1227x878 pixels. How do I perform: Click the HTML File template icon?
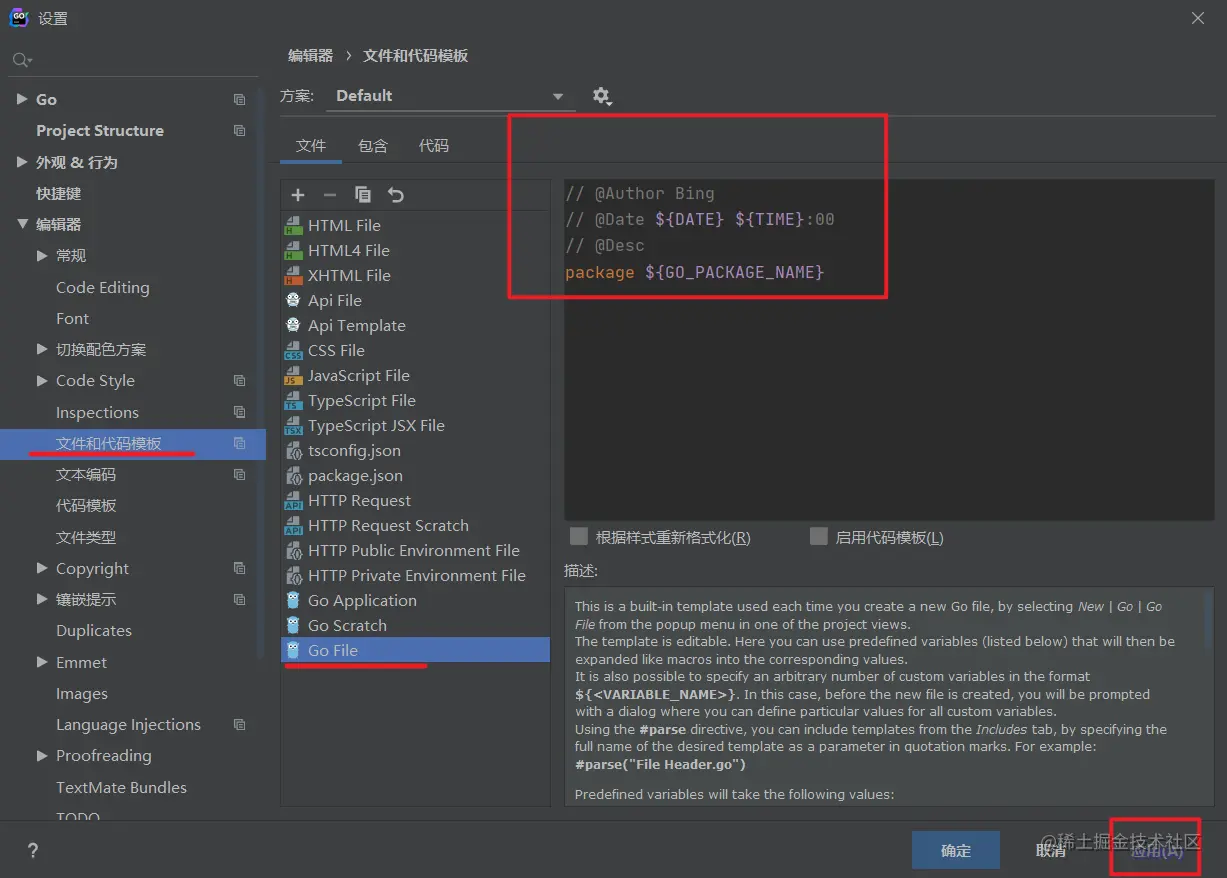point(293,225)
